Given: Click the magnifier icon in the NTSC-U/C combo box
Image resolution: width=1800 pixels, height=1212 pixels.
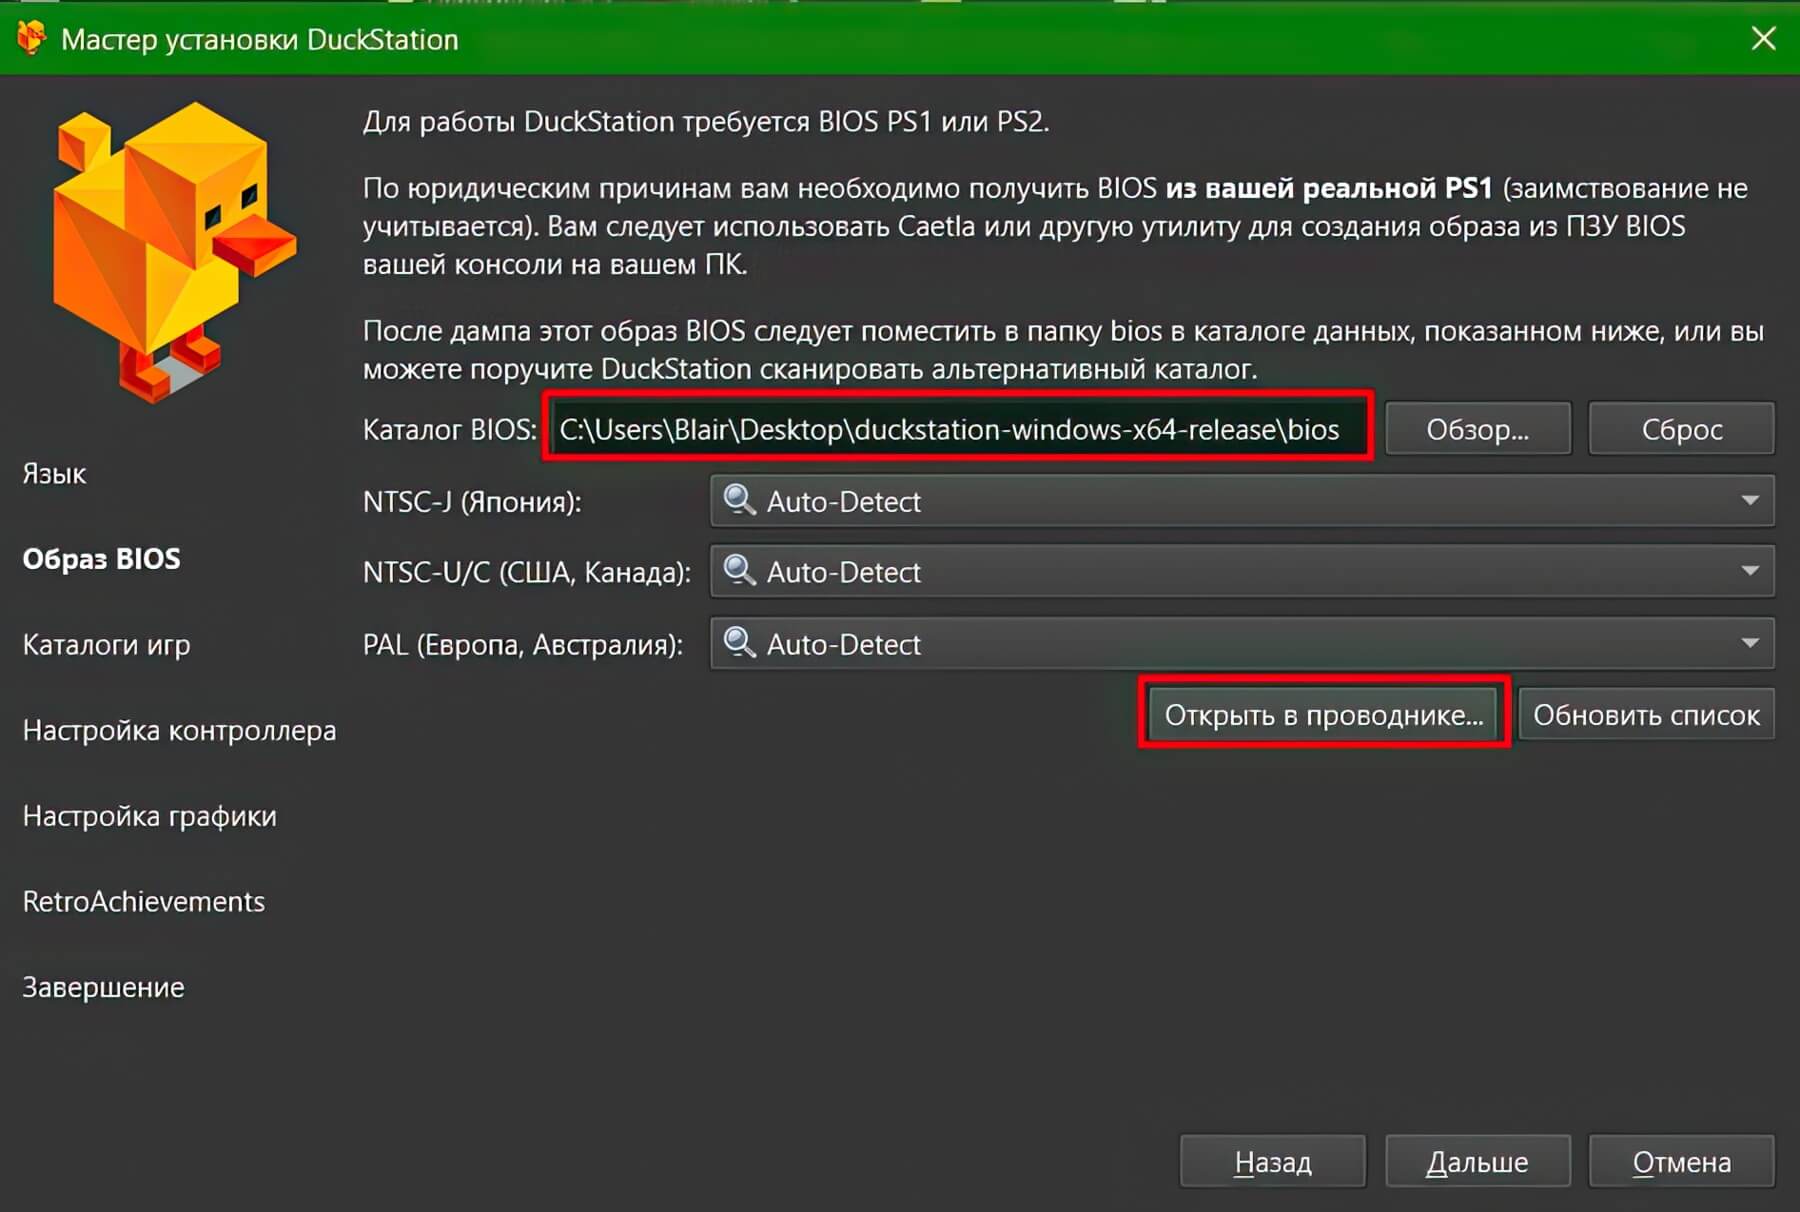Looking at the screenshot, I should (739, 570).
